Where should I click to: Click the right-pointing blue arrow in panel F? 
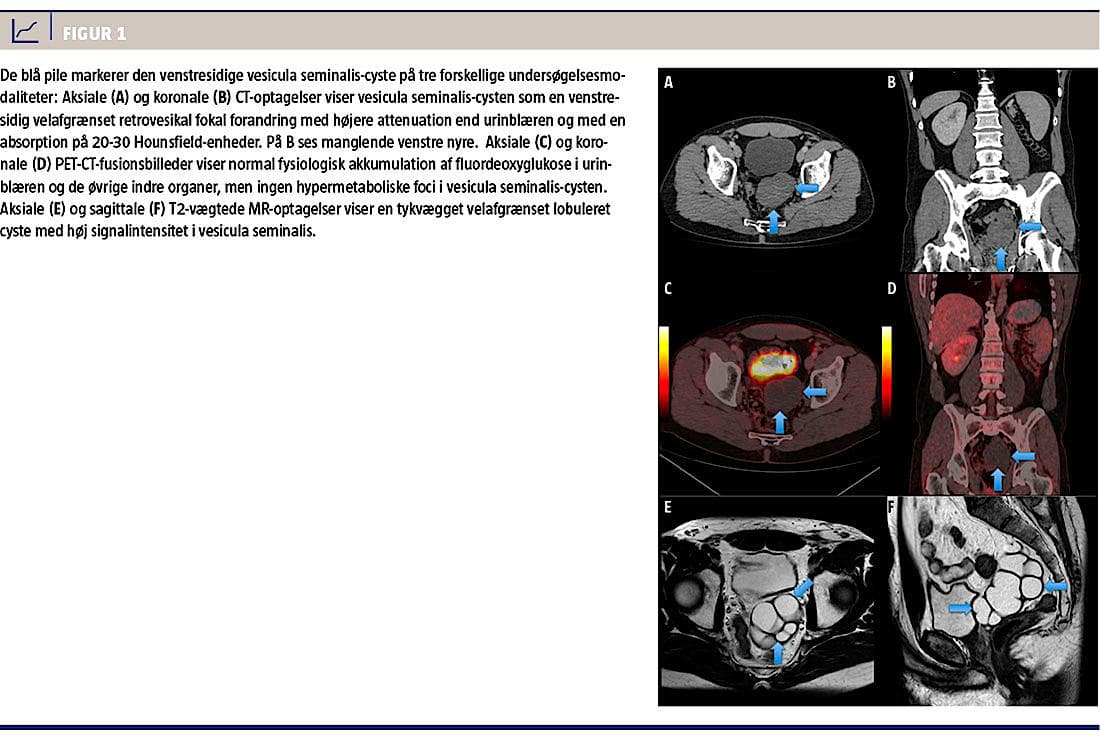click(958, 607)
